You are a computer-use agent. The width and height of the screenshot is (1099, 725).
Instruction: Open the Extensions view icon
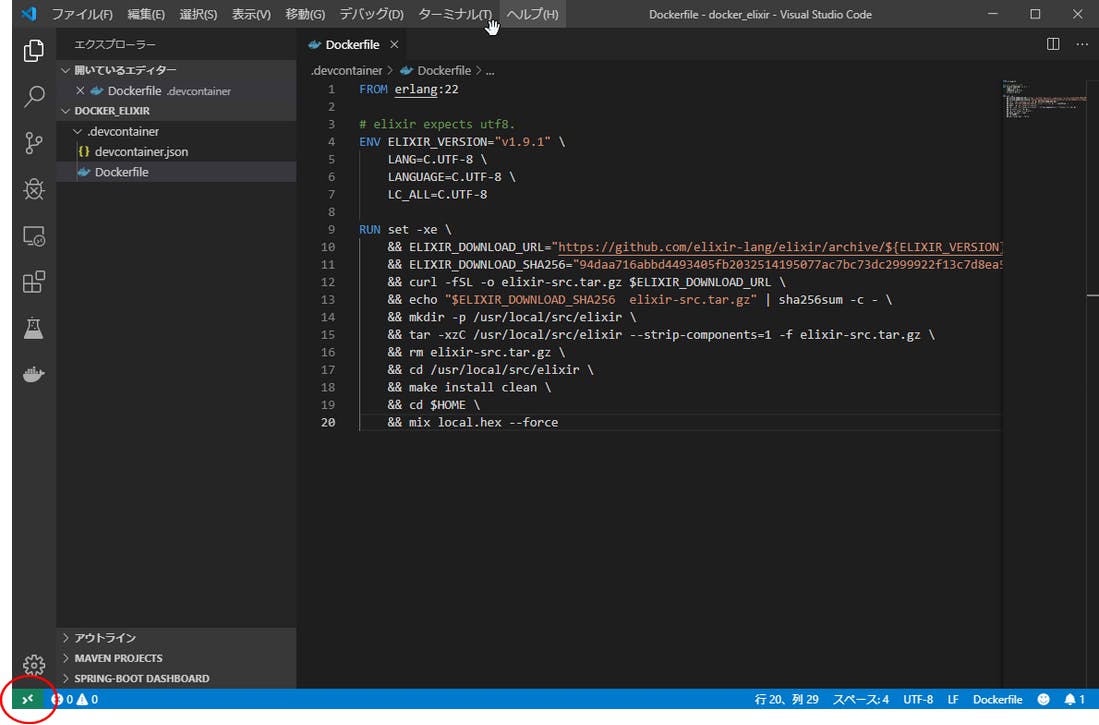pyautogui.click(x=34, y=282)
